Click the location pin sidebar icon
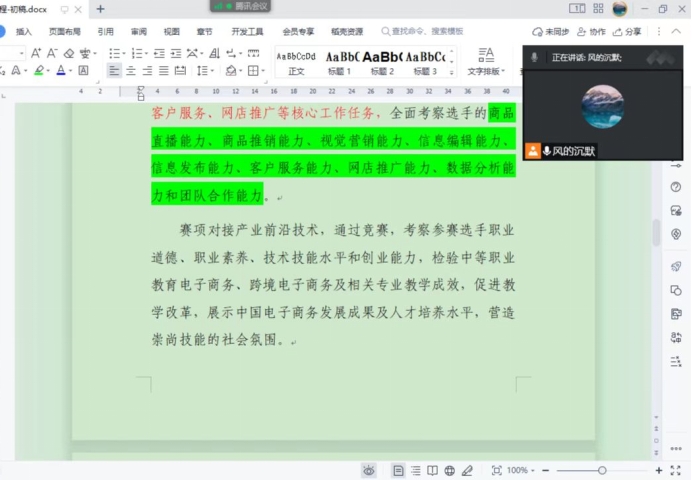The height and width of the screenshot is (480, 692). [676, 234]
